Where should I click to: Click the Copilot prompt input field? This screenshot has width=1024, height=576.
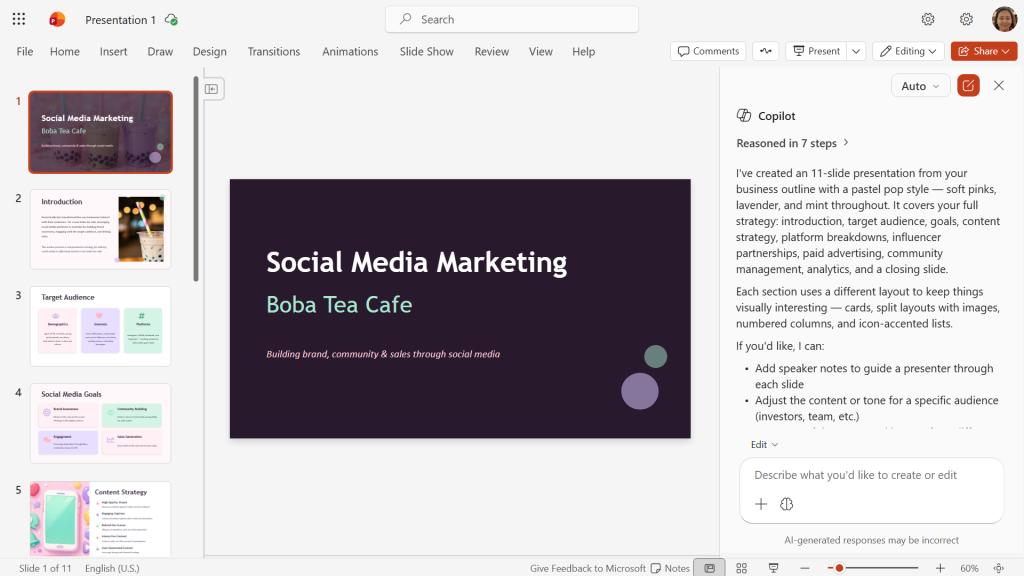(x=871, y=475)
